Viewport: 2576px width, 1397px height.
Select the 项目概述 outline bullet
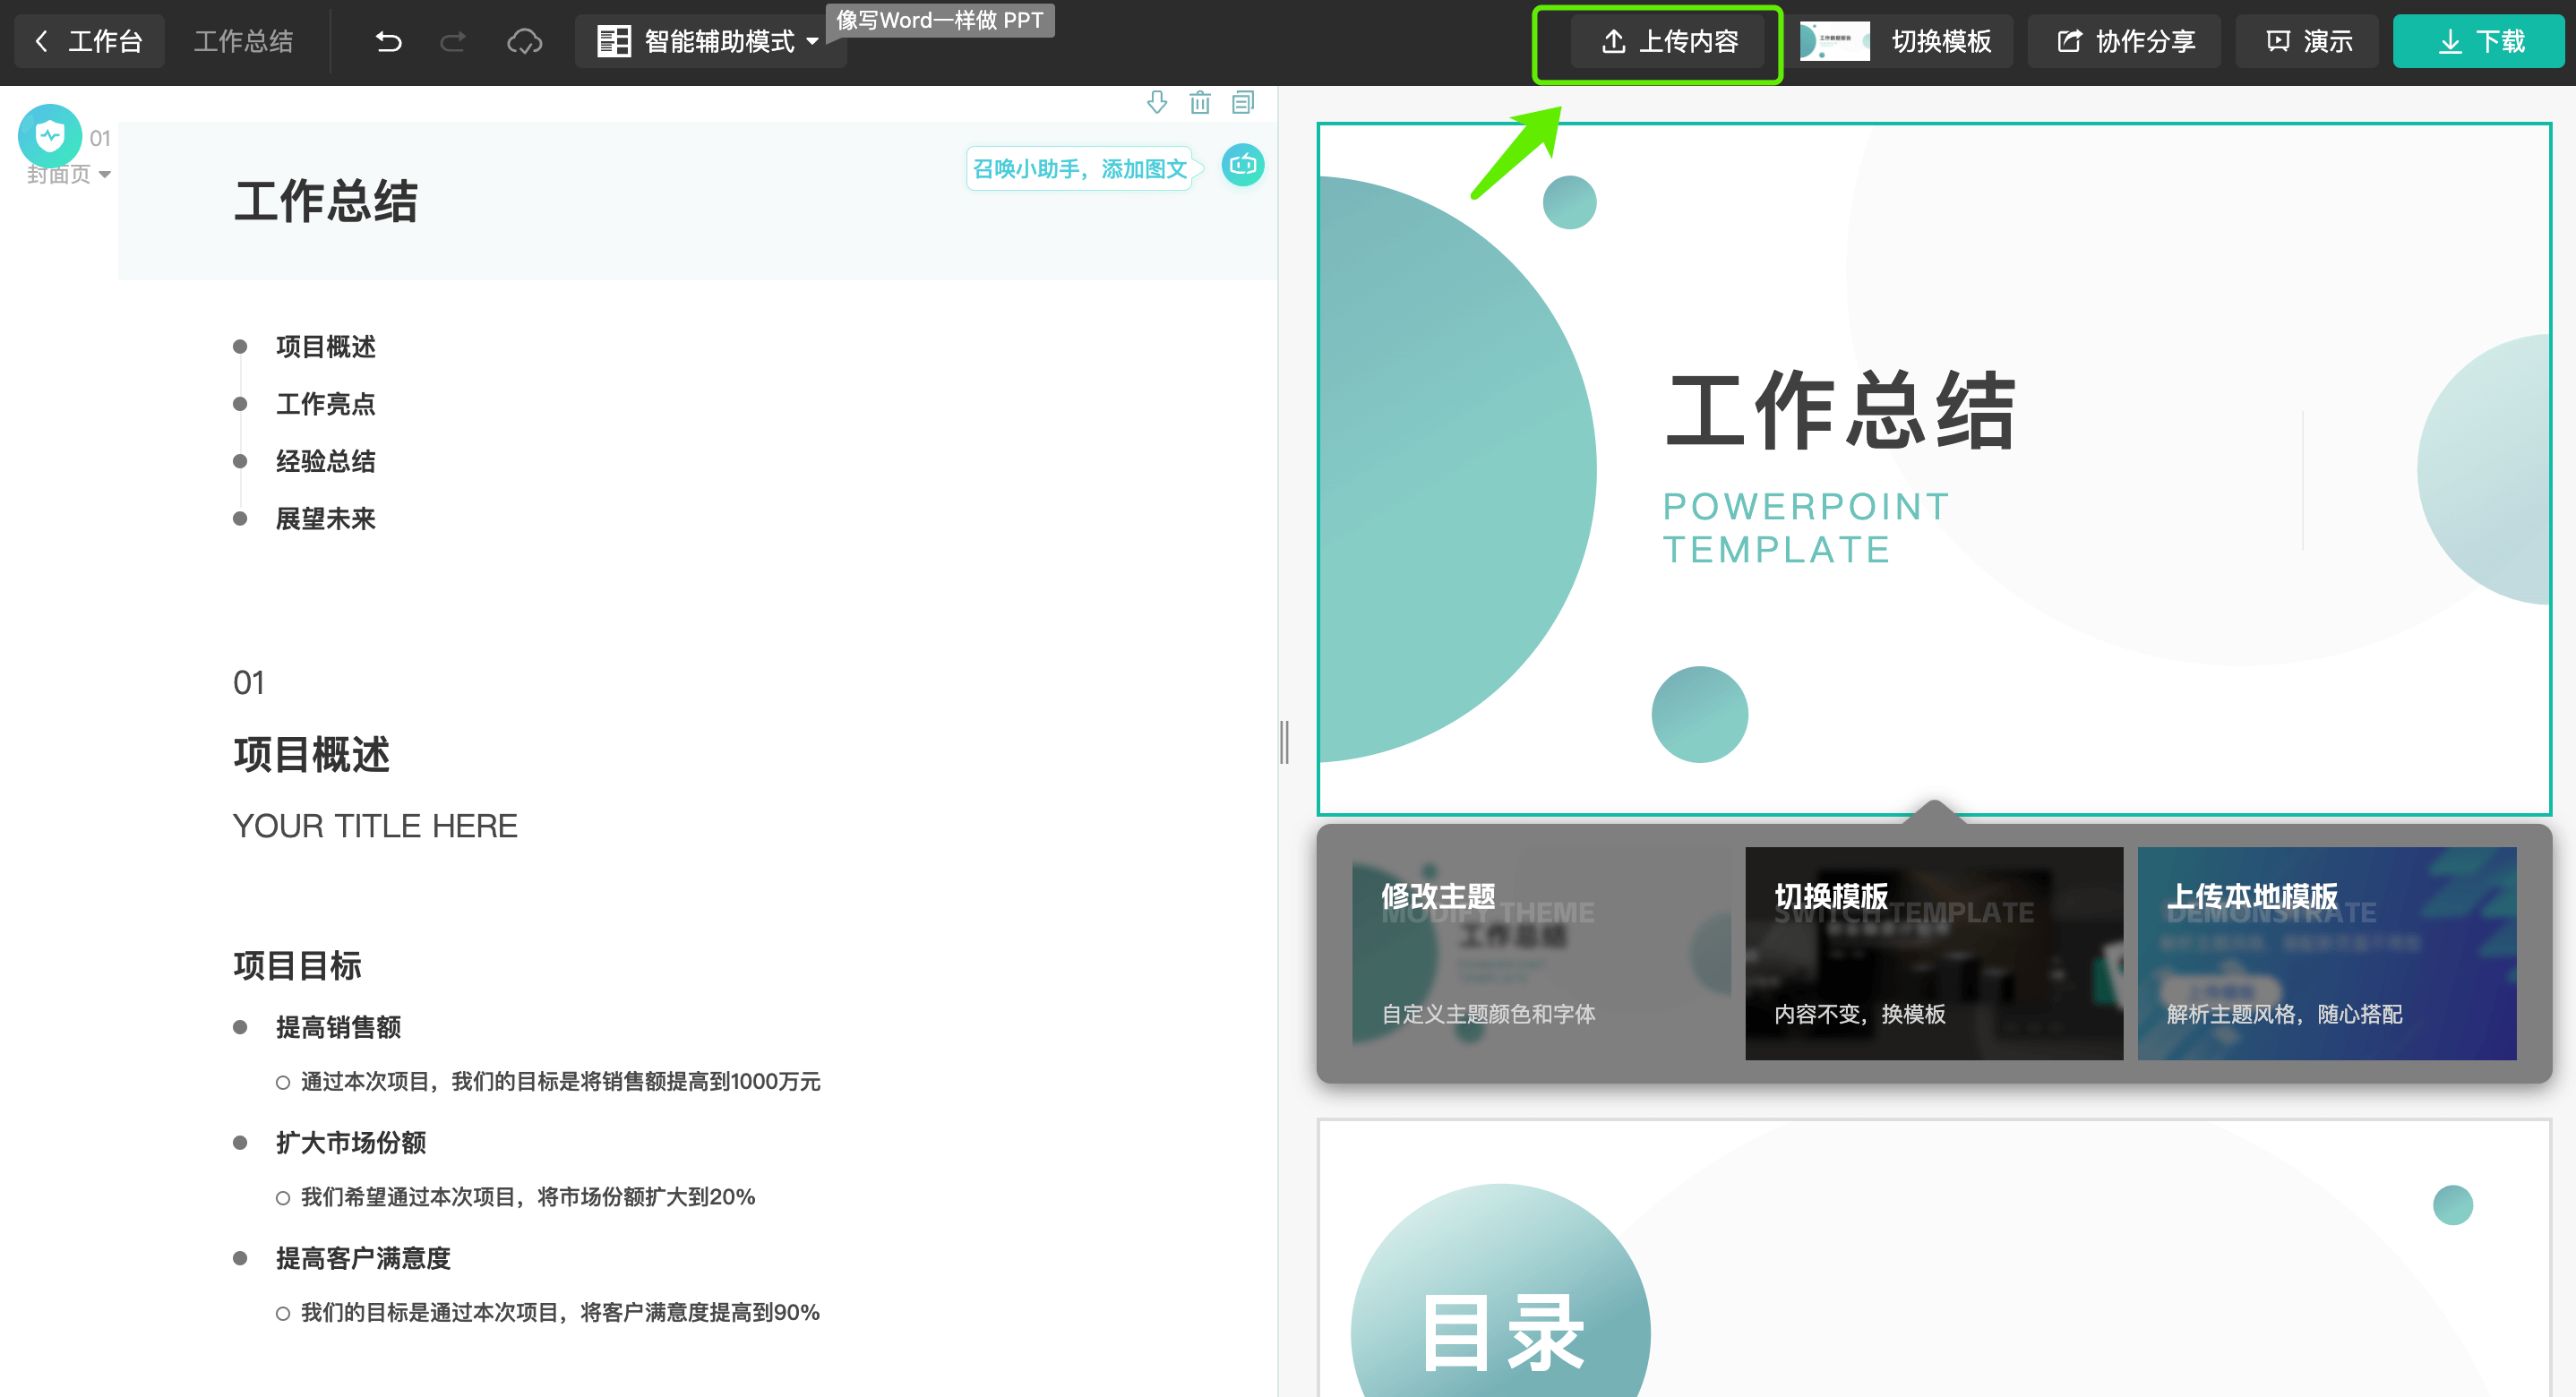pyautogui.click(x=326, y=346)
